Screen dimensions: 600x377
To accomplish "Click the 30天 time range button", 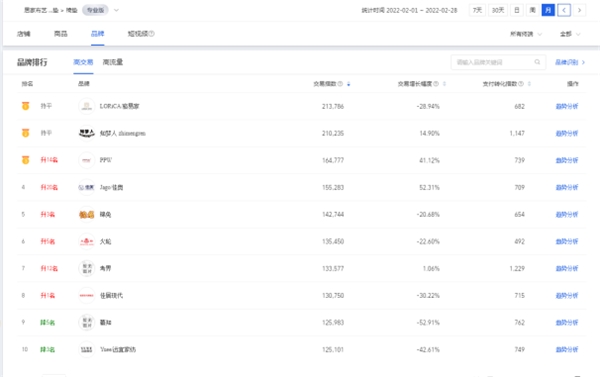I will point(497,10).
